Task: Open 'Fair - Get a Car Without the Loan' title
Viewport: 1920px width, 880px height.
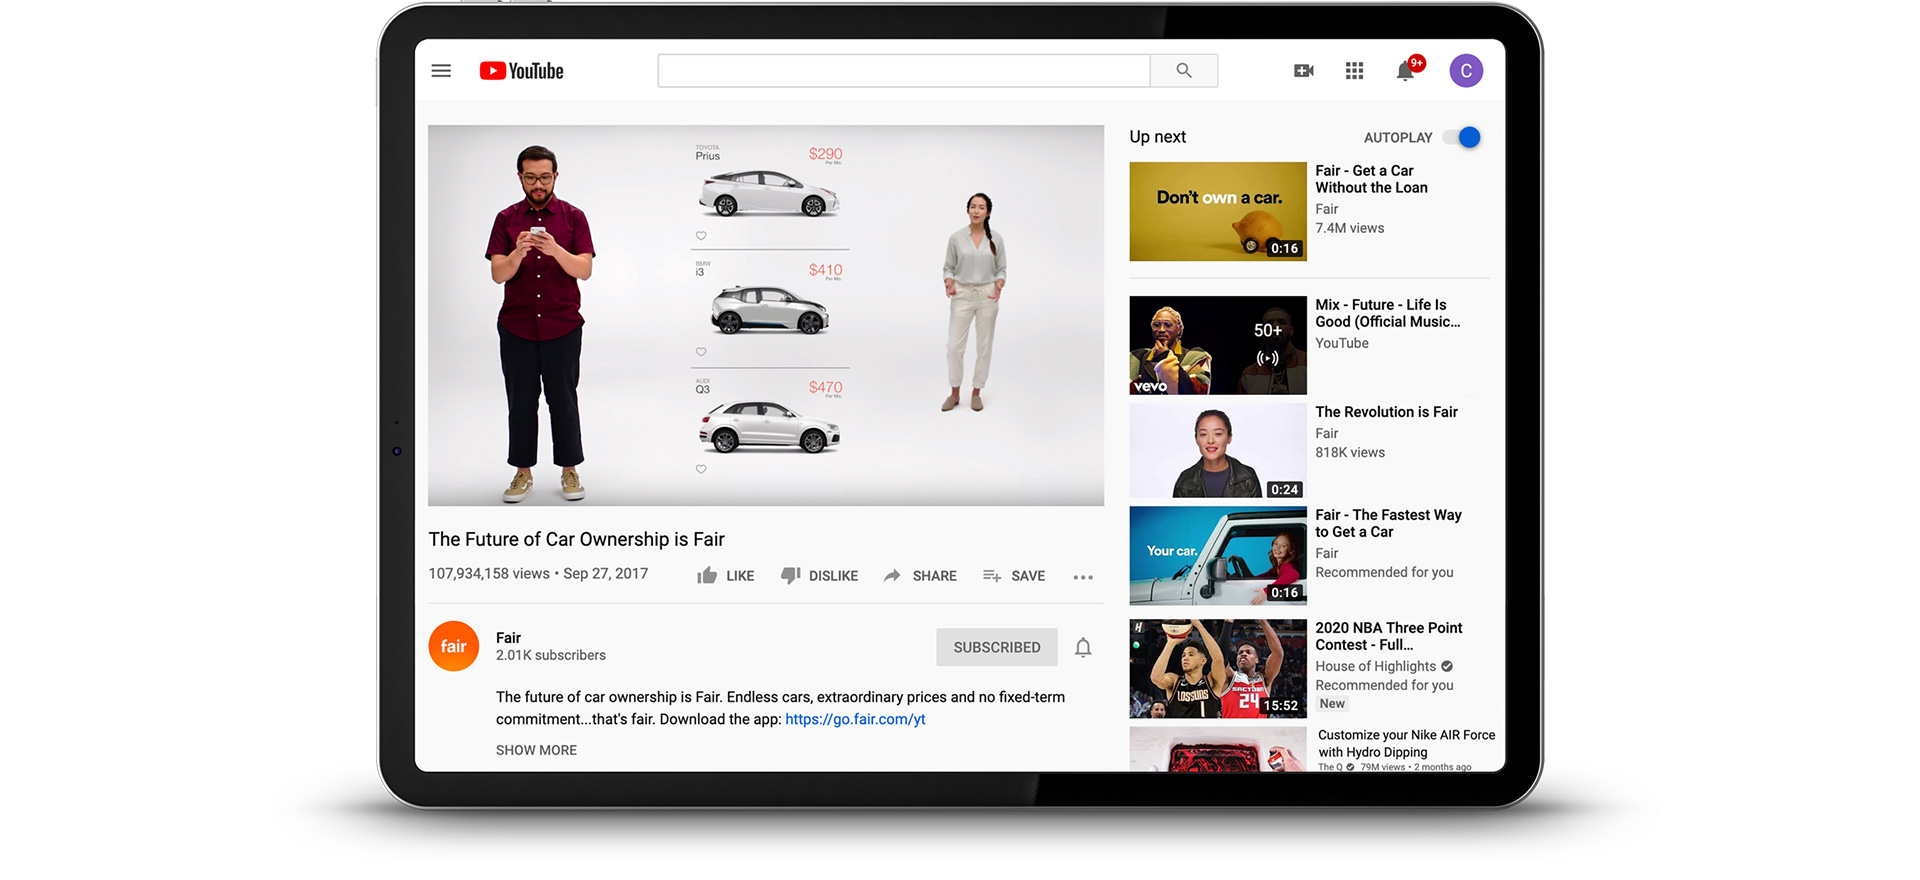Action: point(1371,179)
